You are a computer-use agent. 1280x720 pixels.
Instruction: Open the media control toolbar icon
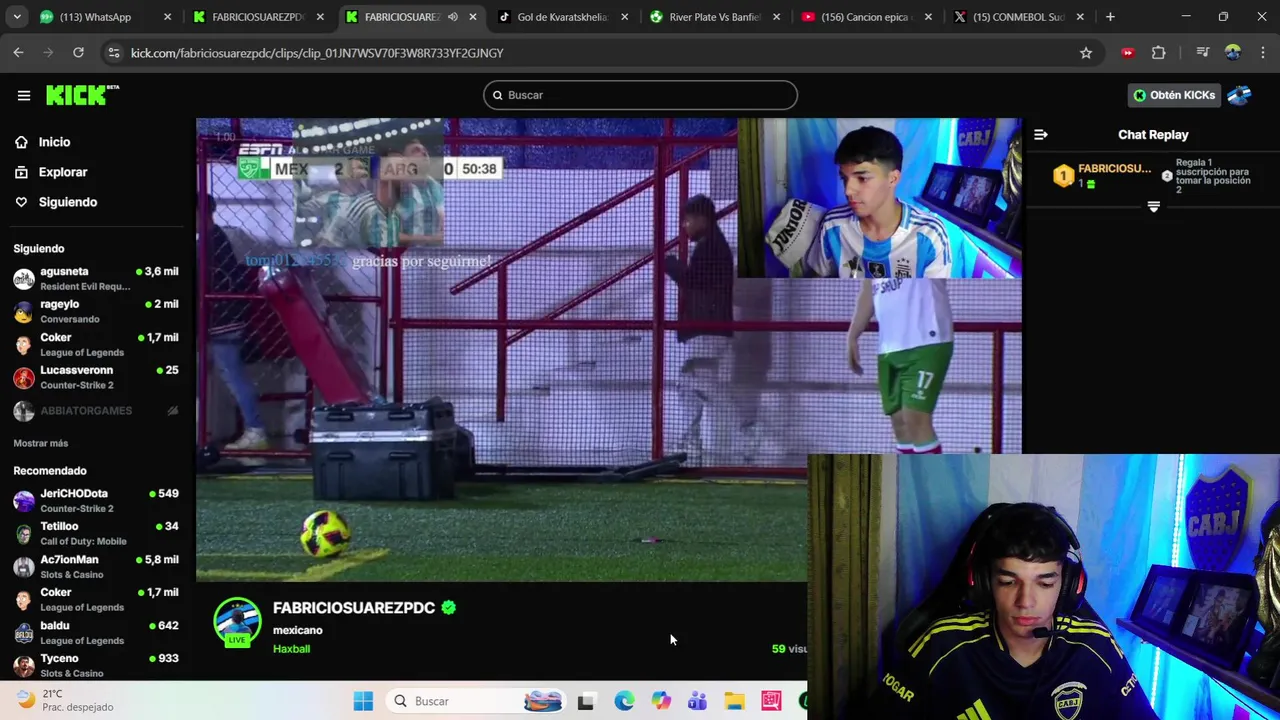point(1203,53)
